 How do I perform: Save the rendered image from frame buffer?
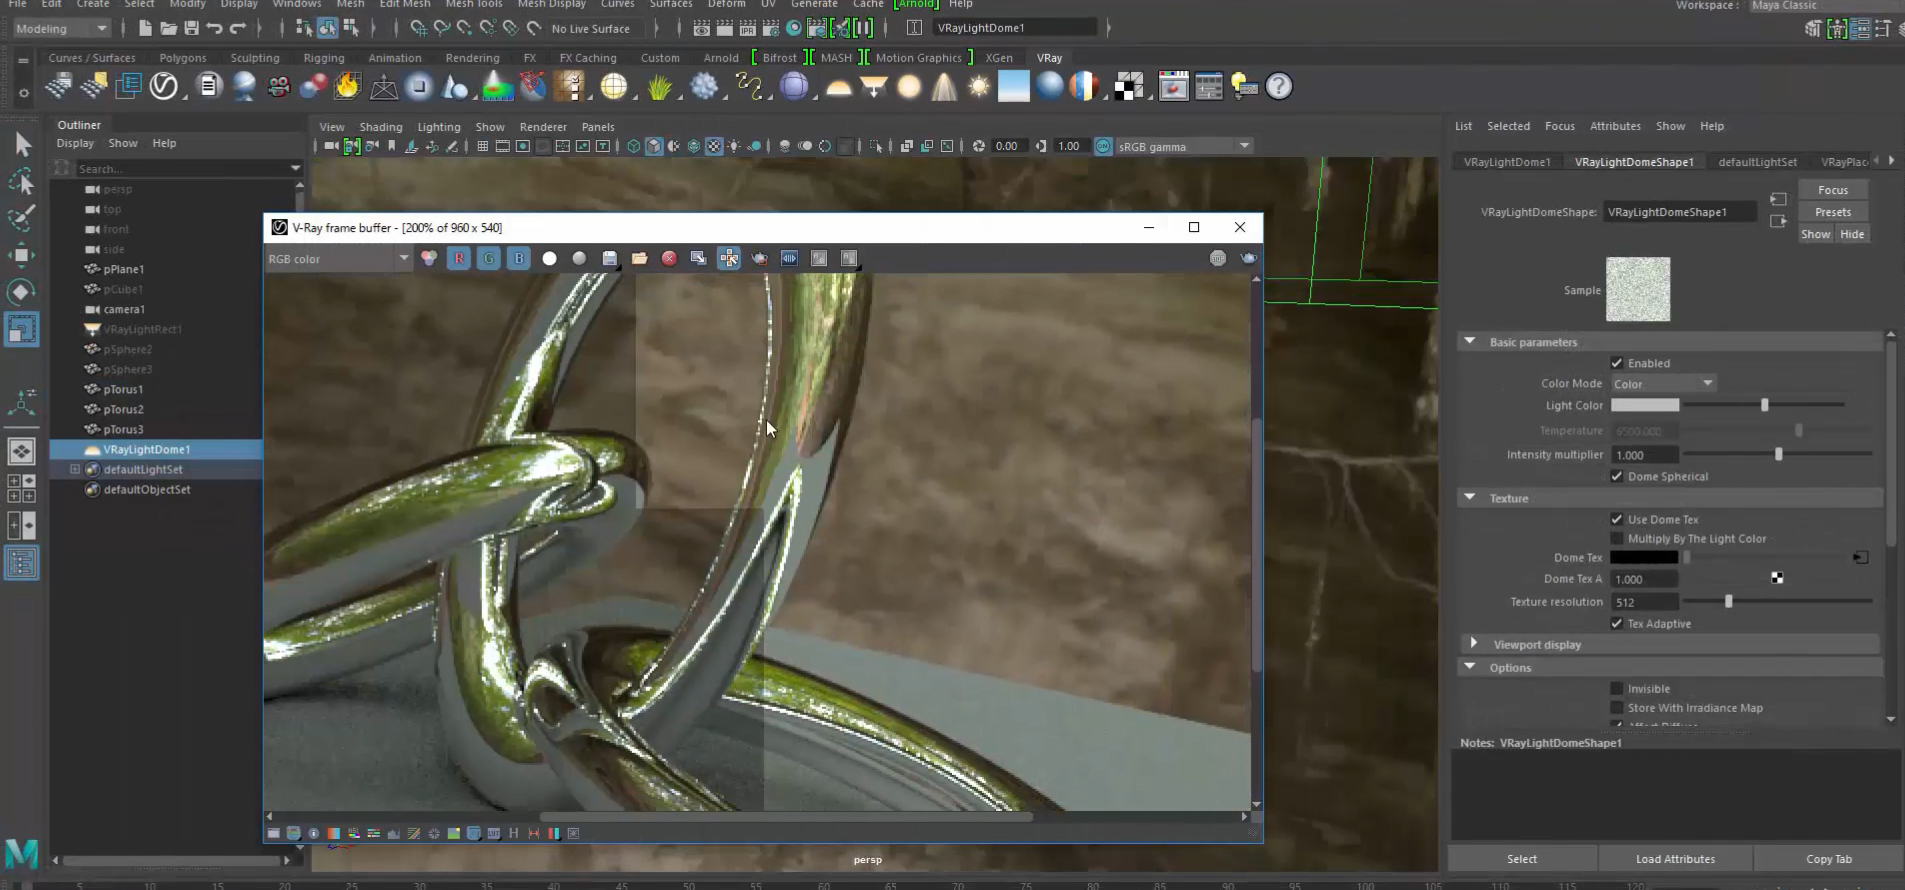tap(609, 259)
